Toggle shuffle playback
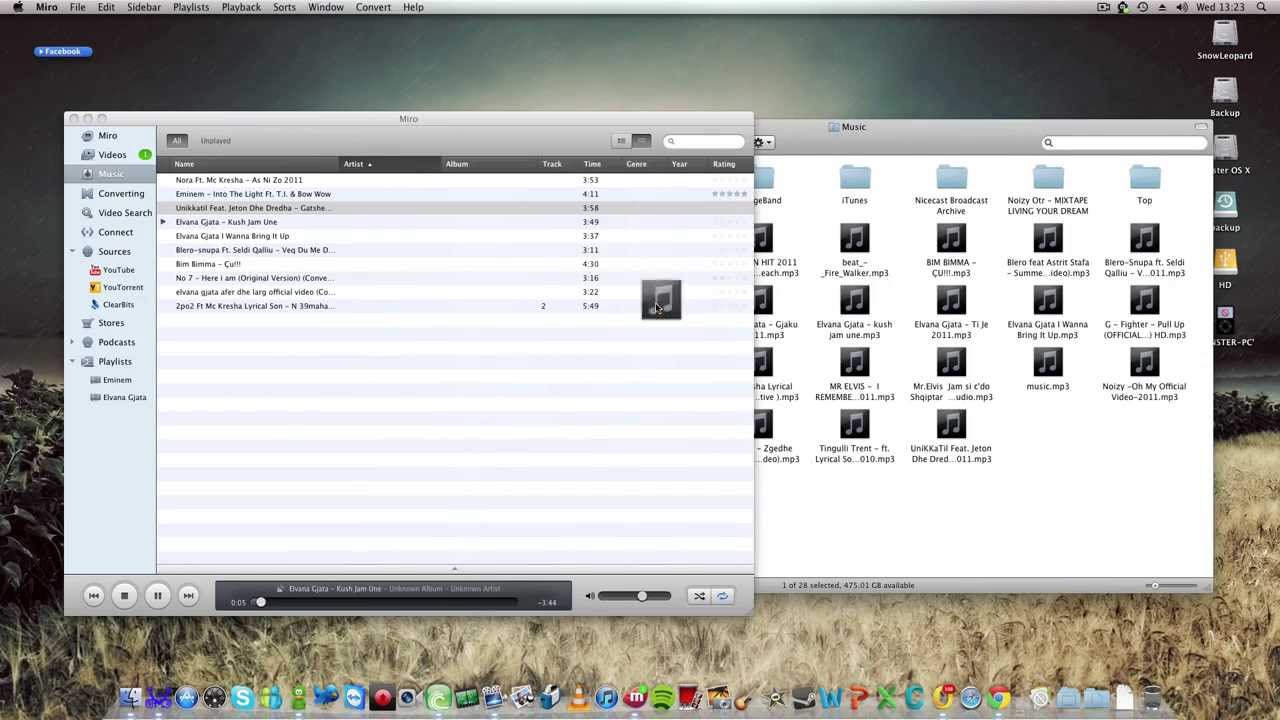Viewport: 1280px width, 720px height. pyautogui.click(x=699, y=596)
